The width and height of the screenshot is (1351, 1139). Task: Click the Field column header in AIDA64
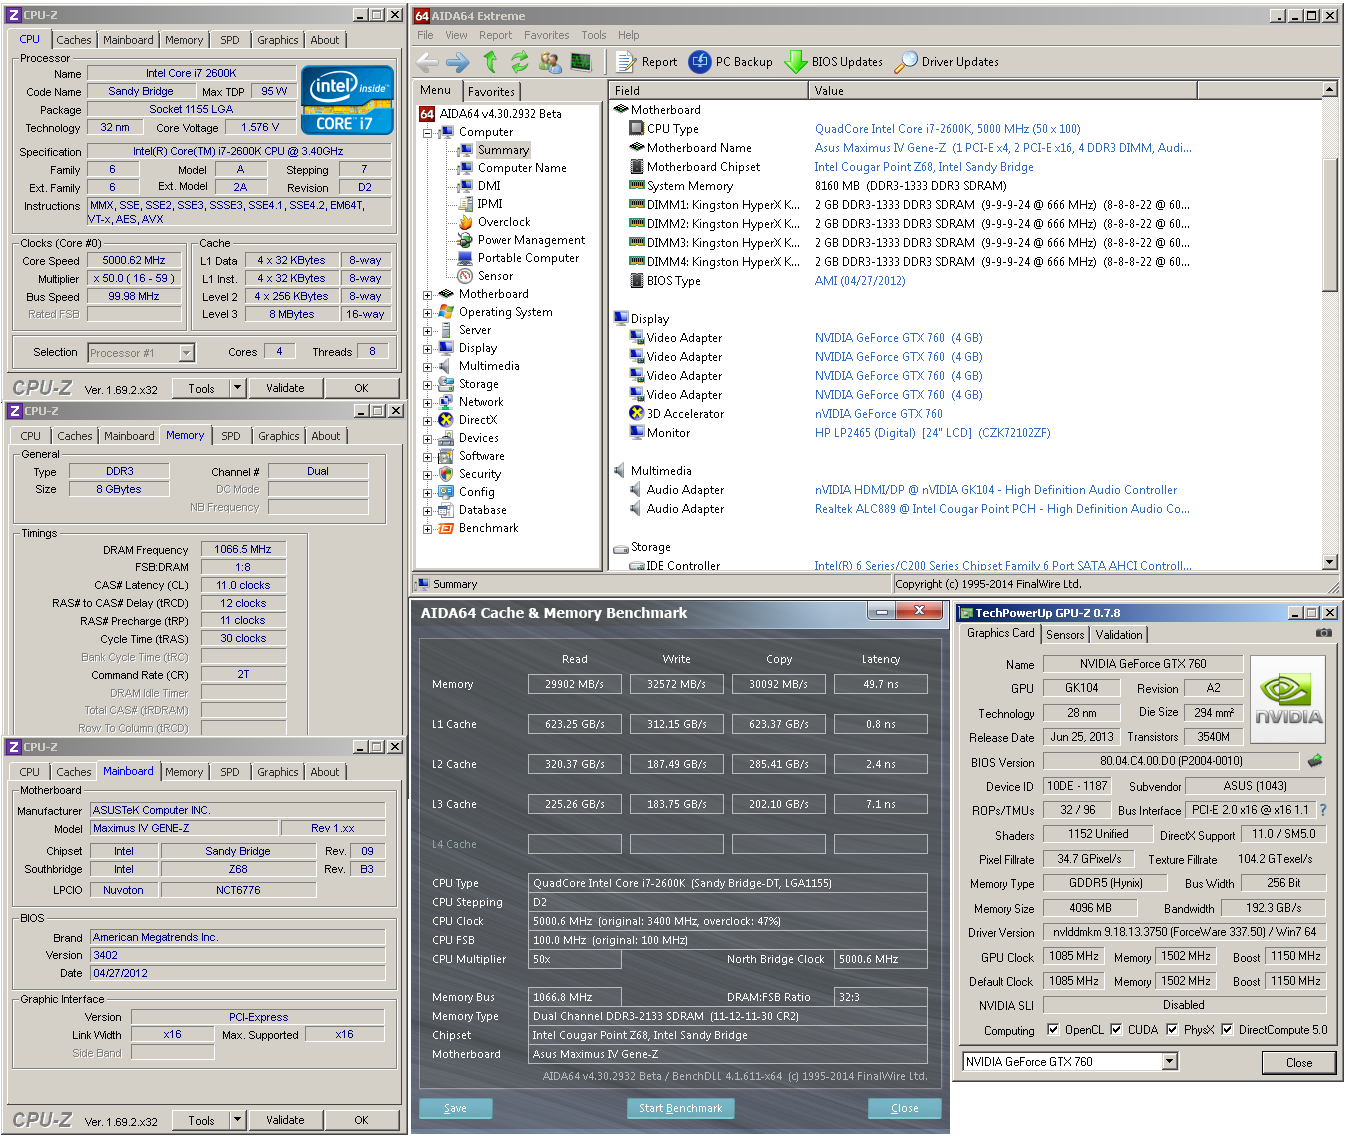[x=709, y=91]
